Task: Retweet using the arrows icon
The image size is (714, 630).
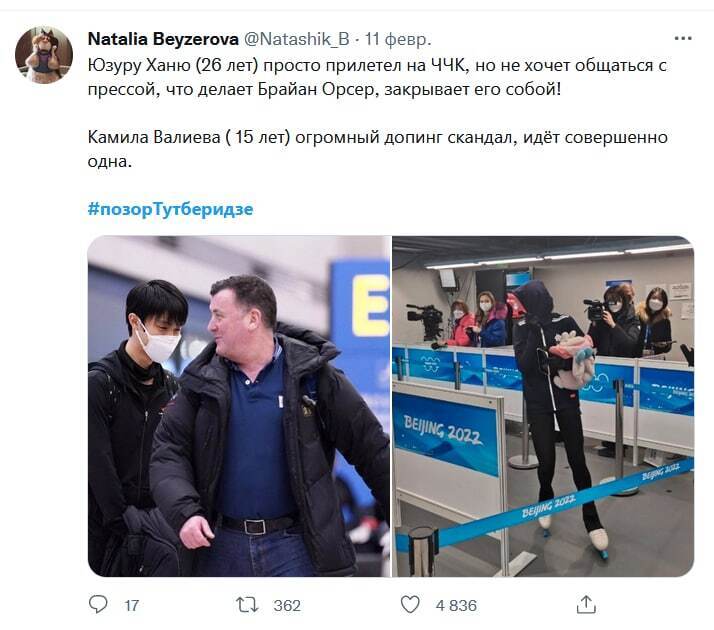Action: click(x=247, y=605)
